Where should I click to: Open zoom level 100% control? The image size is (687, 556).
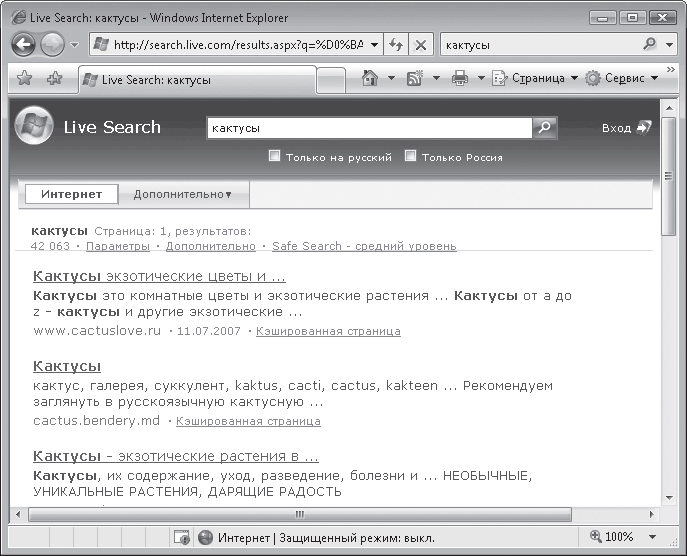[x=620, y=537]
